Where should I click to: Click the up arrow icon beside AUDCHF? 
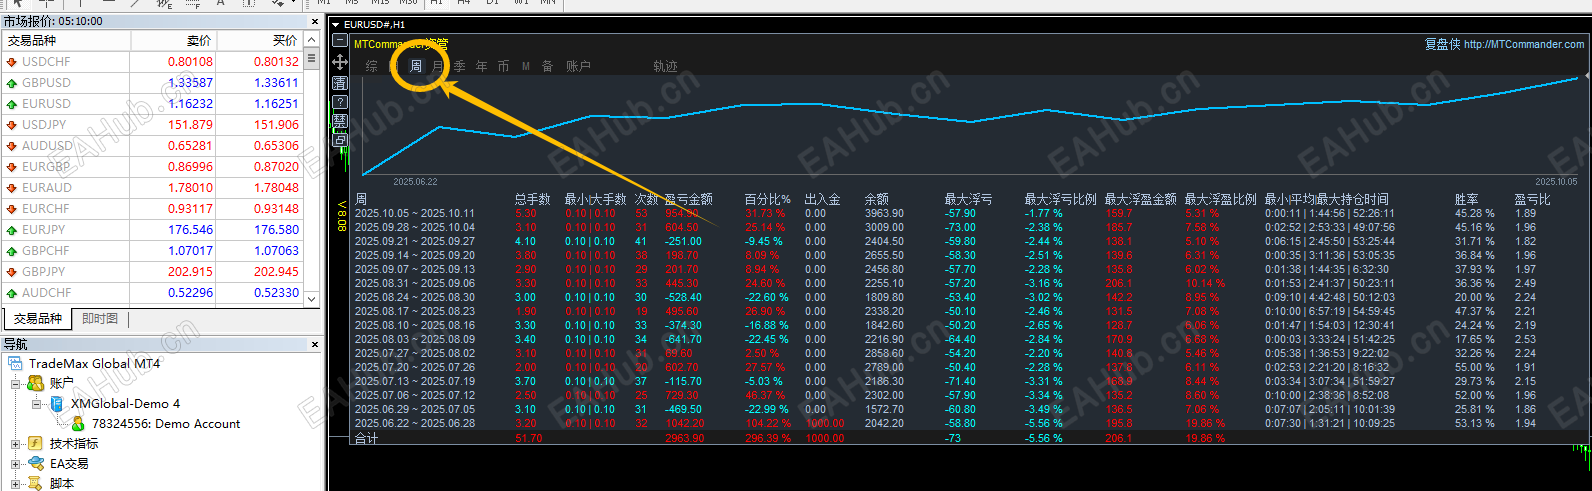click(x=12, y=293)
